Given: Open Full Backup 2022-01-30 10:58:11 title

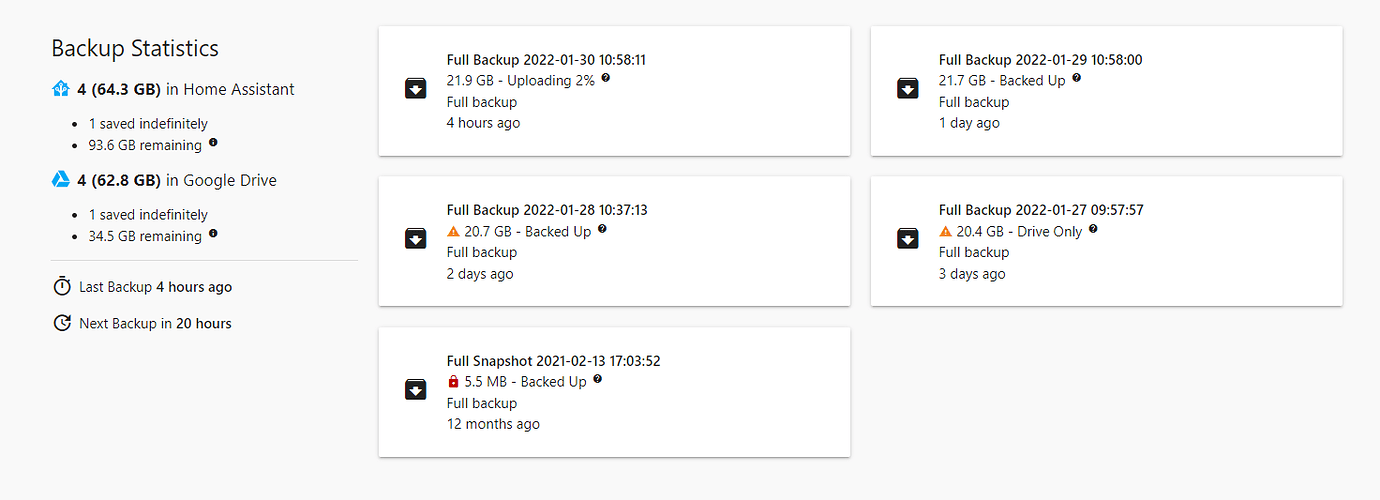Looking at the screenshot, I should pos(546,60).
